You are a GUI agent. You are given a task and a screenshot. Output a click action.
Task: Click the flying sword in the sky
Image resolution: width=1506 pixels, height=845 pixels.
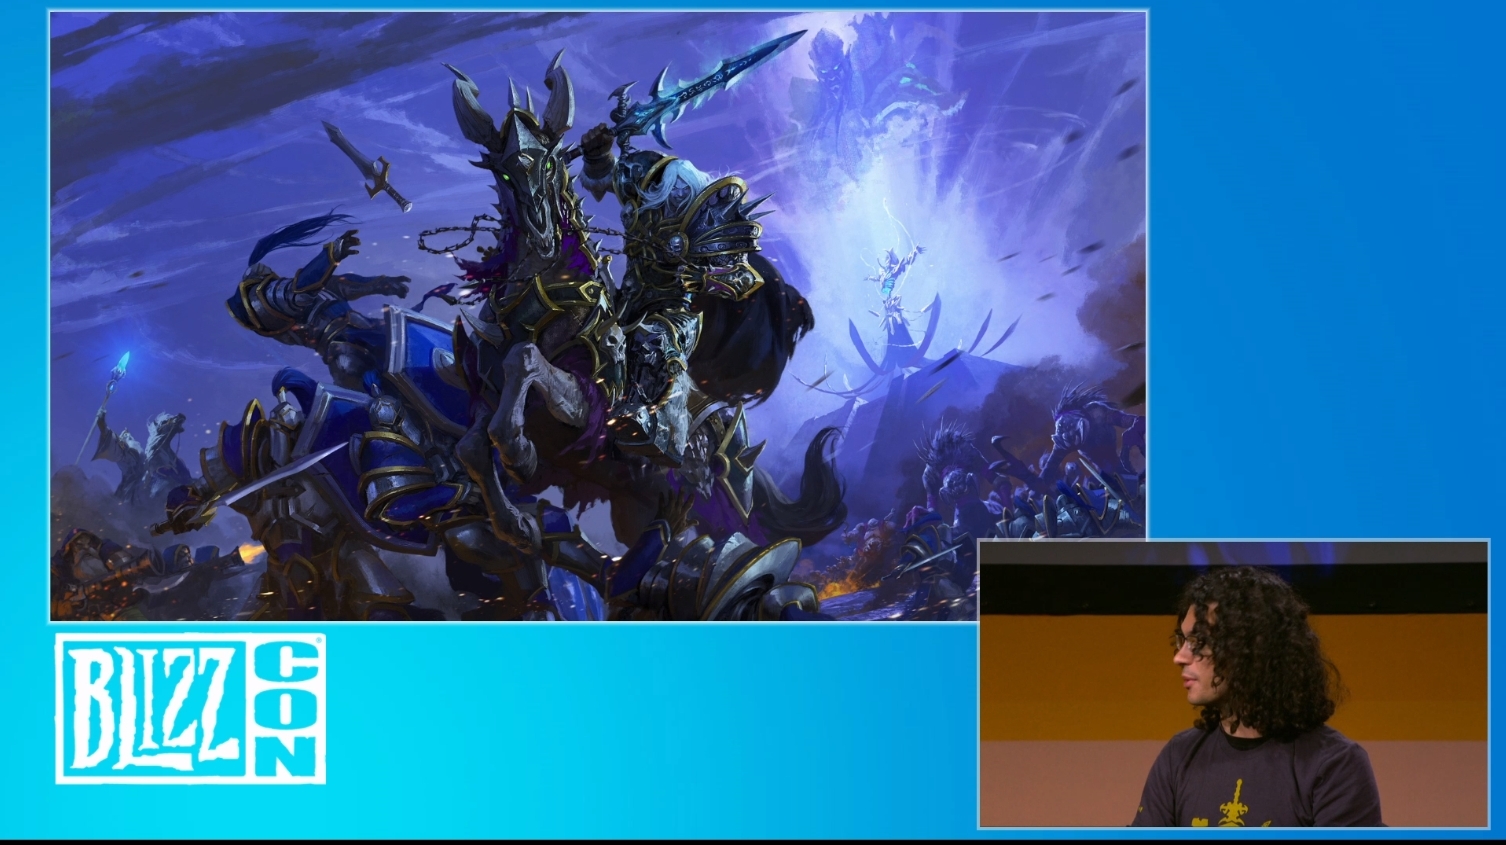click(367, 166)
